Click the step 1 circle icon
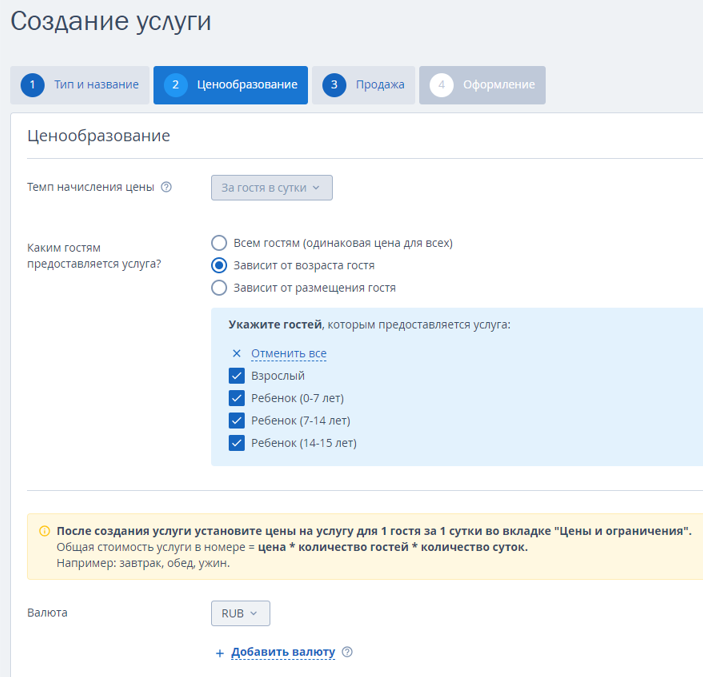The width and height of the screenshot is (703, 677). (x=32, y=85)
